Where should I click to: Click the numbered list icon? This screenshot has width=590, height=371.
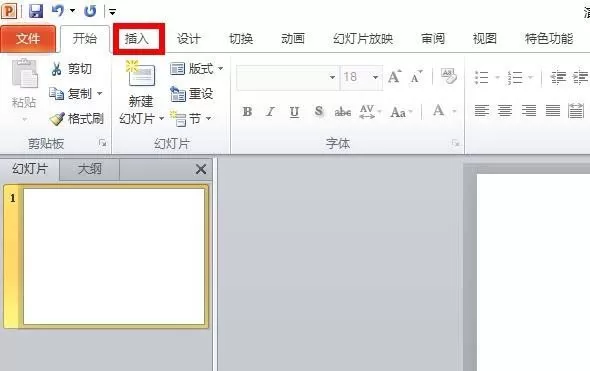point(515,78)
